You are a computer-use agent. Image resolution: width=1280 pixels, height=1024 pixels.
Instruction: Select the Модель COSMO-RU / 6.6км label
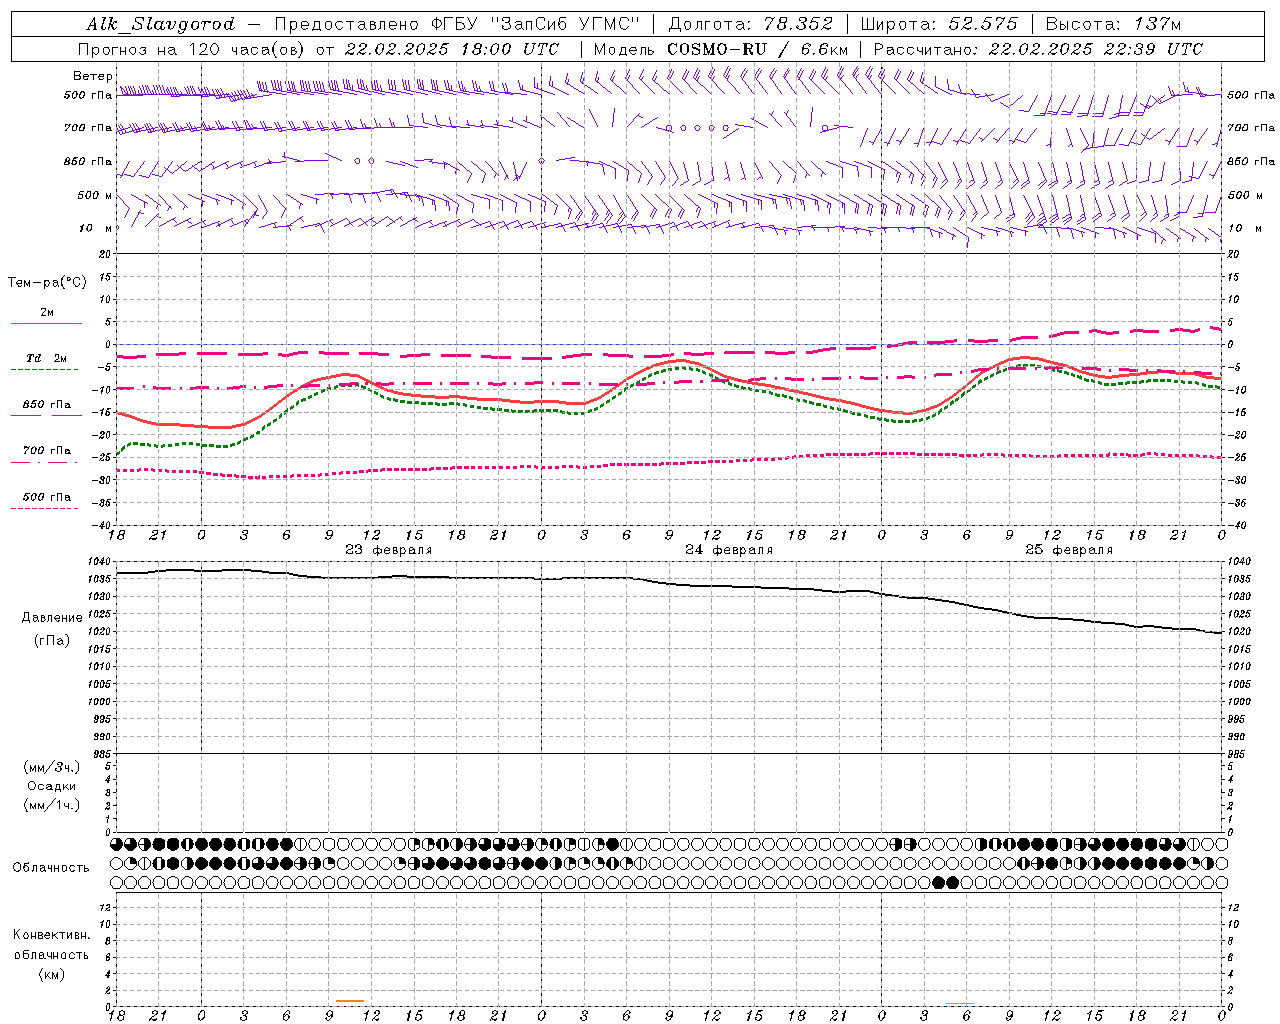point(720,49)
